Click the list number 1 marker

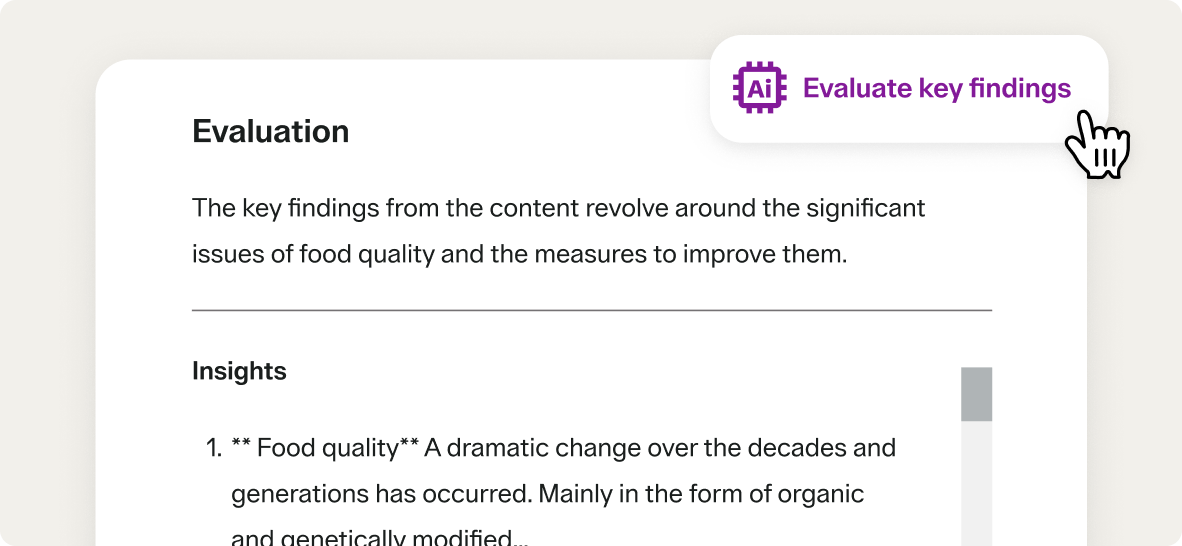click(213, 447)
